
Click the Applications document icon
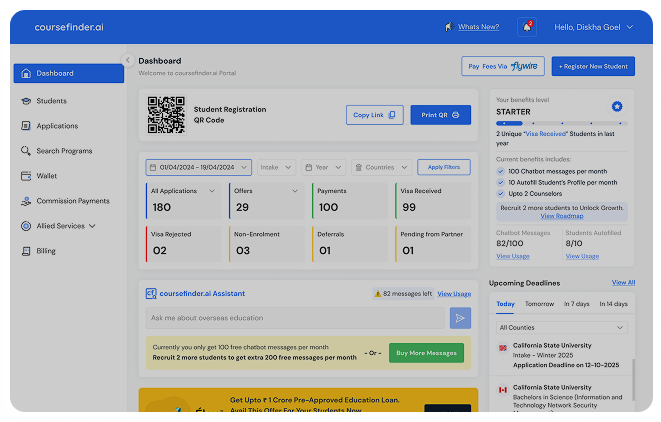[26, 126]
